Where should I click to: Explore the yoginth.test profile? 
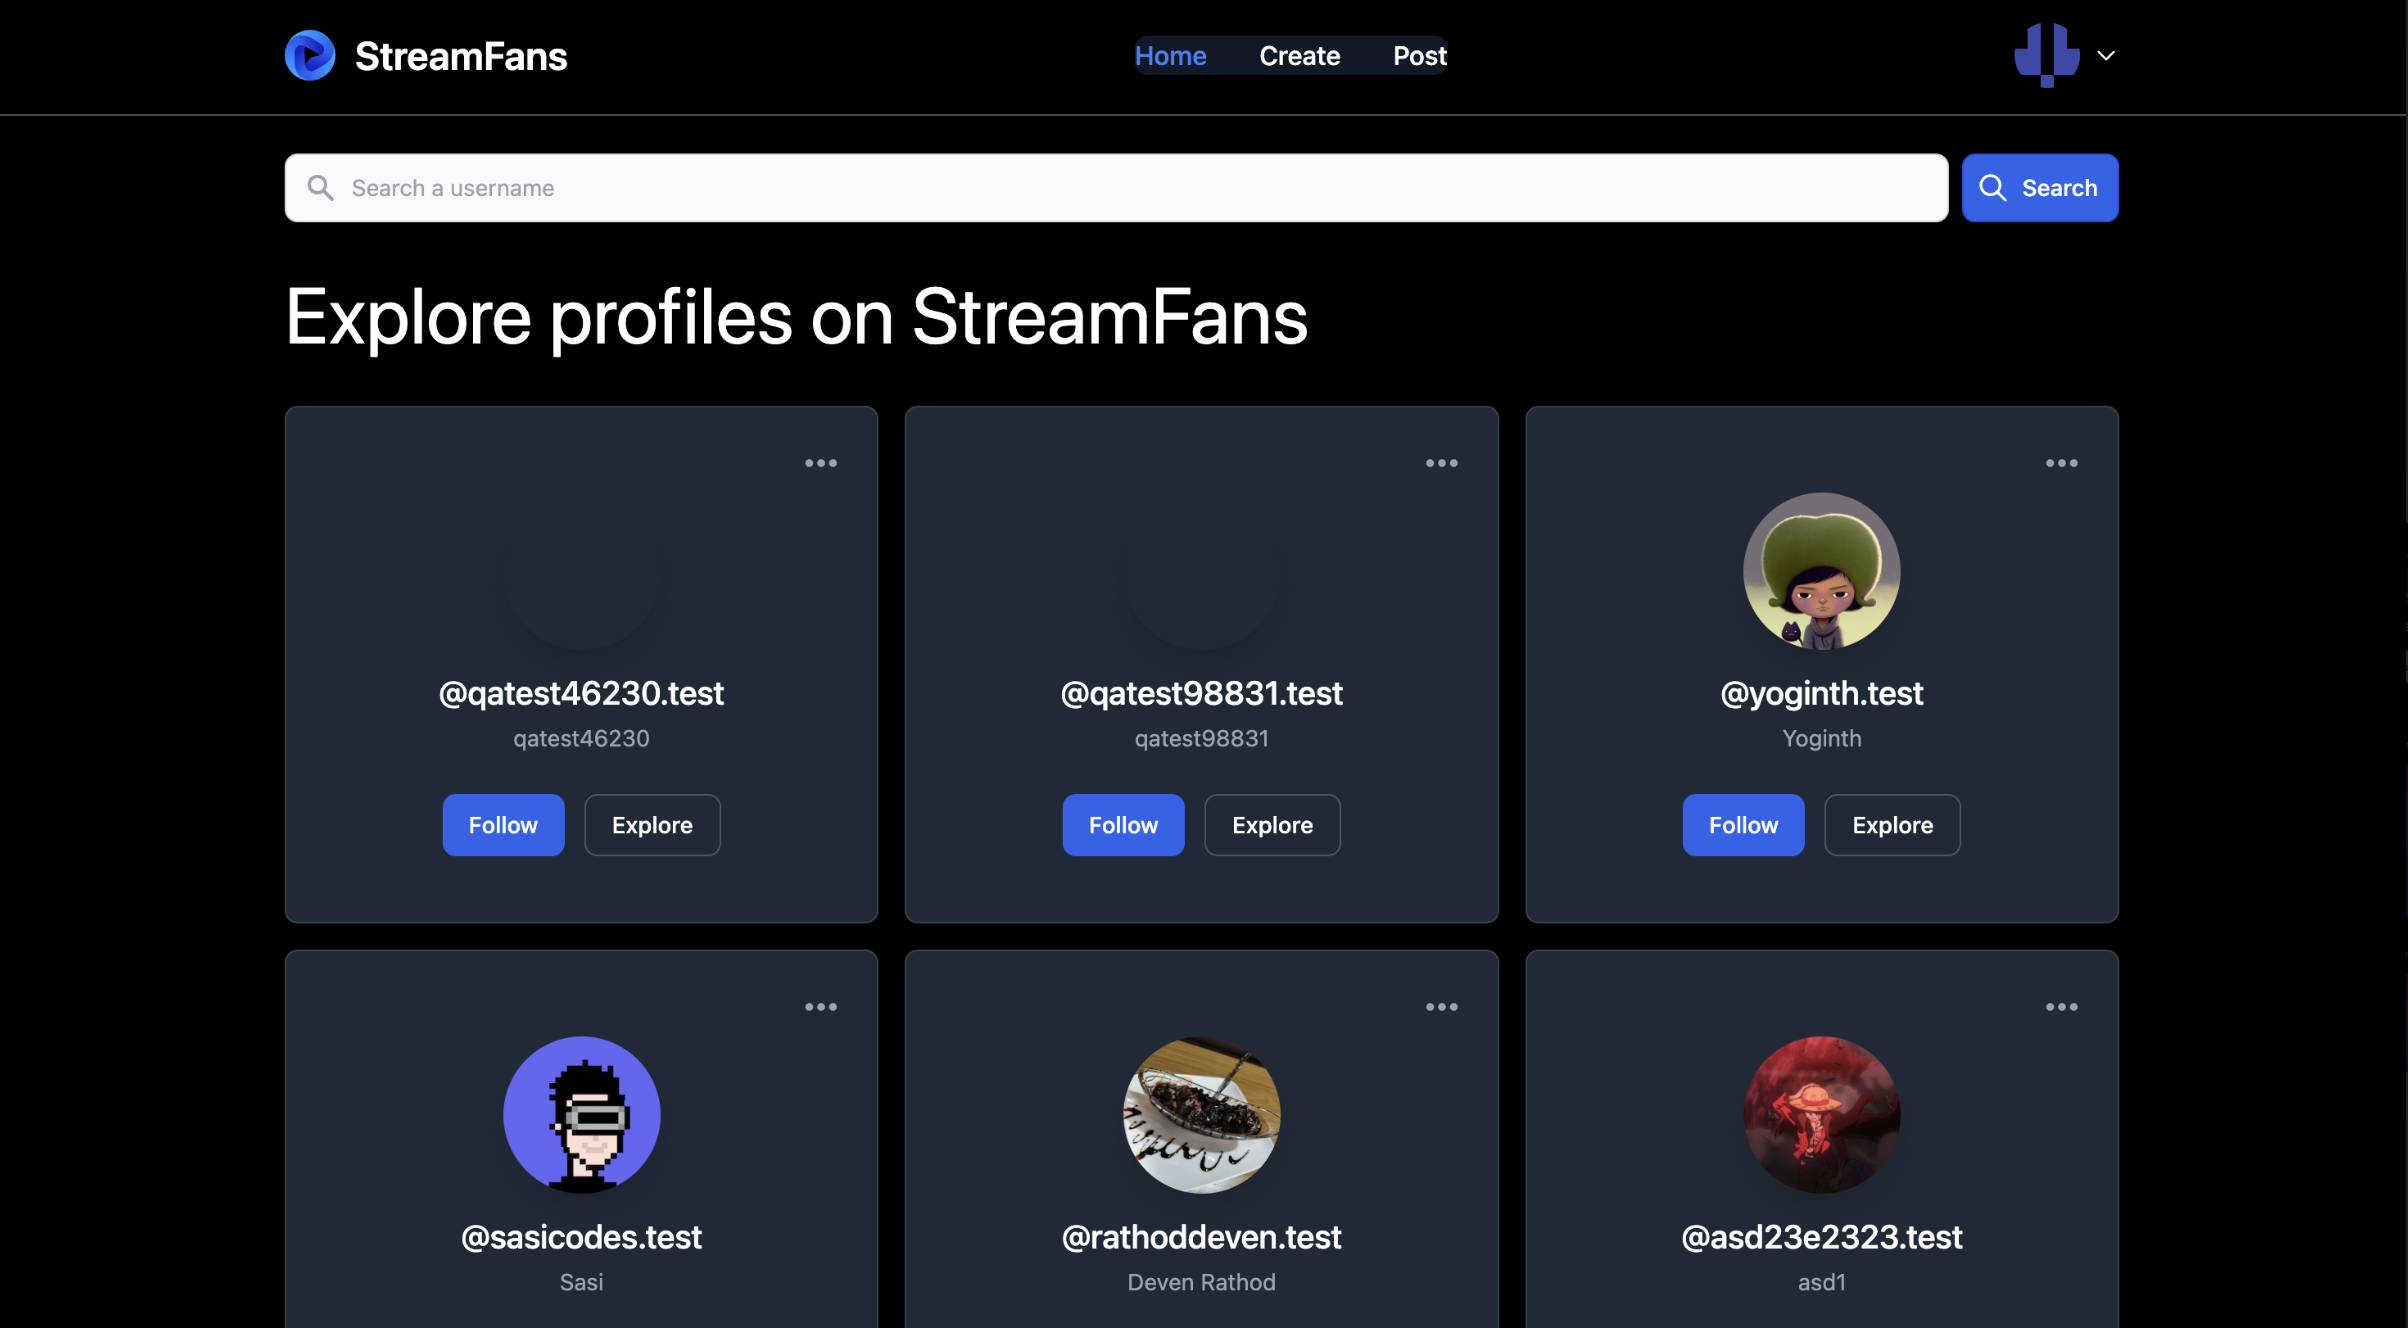coord(1892,825)
